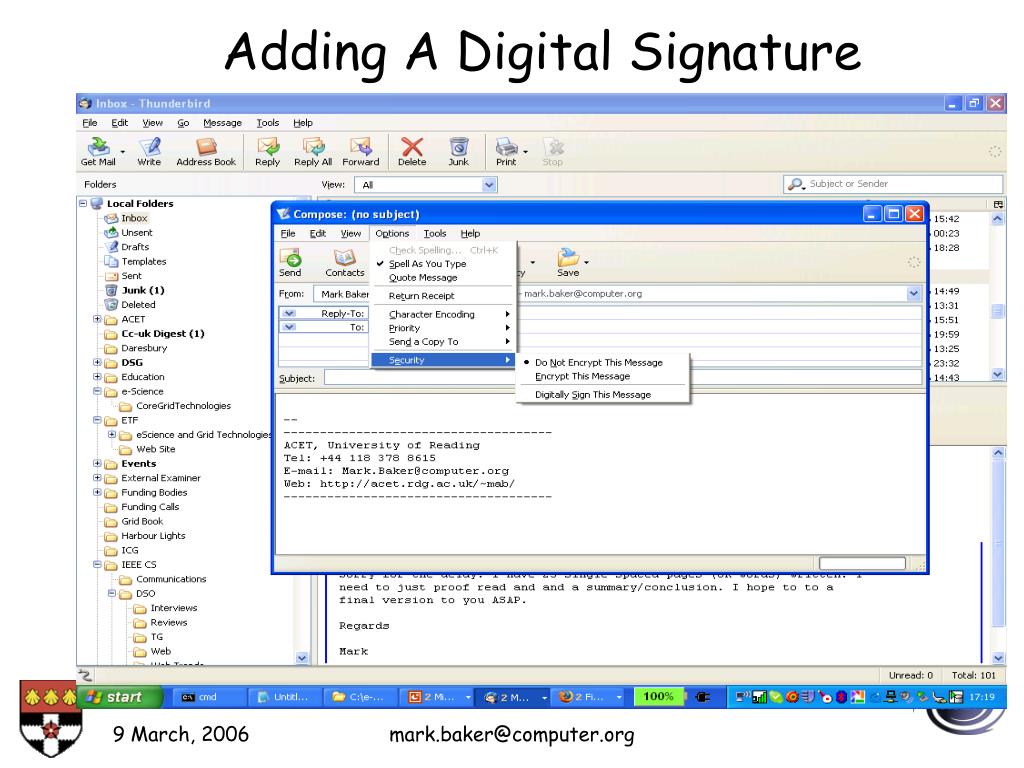Open the Reply-To field type dropdown
The height and width of the screenshot is (768, 1024).
289,313
